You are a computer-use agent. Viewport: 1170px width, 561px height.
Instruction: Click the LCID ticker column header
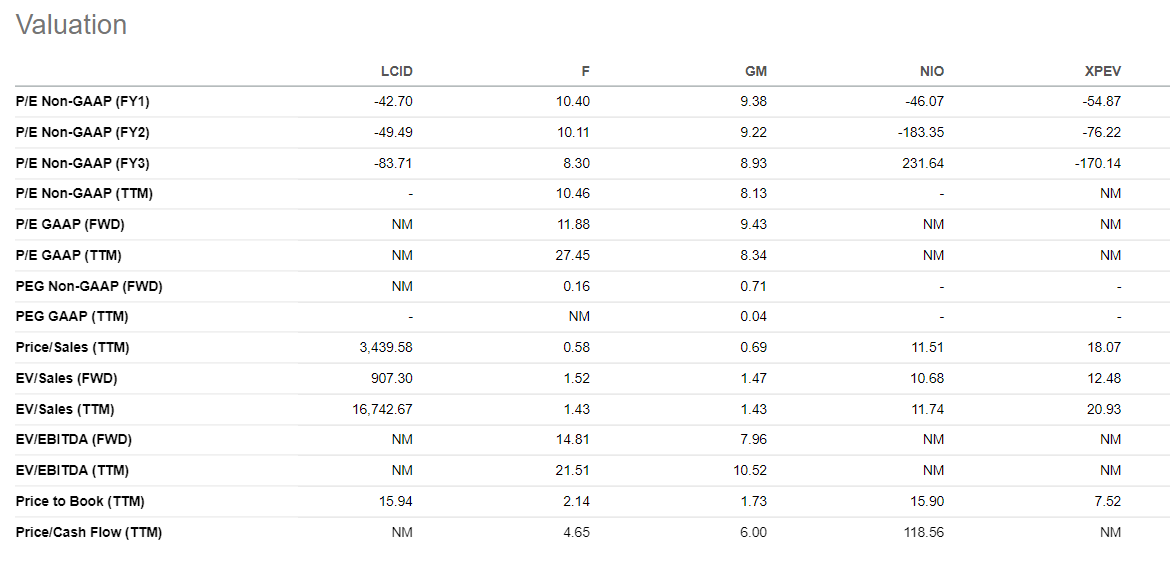tap(396, 71)
